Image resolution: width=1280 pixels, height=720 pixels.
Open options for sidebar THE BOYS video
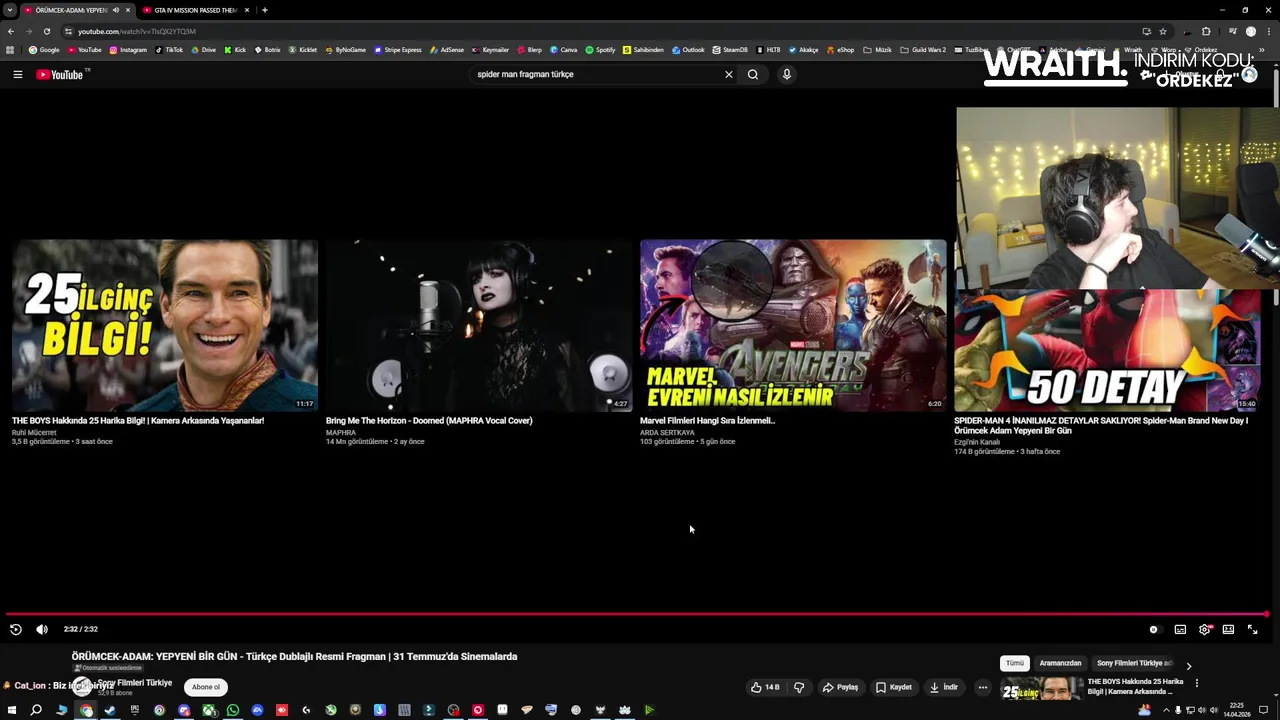pyautogui.click(x=1197, y=683)
